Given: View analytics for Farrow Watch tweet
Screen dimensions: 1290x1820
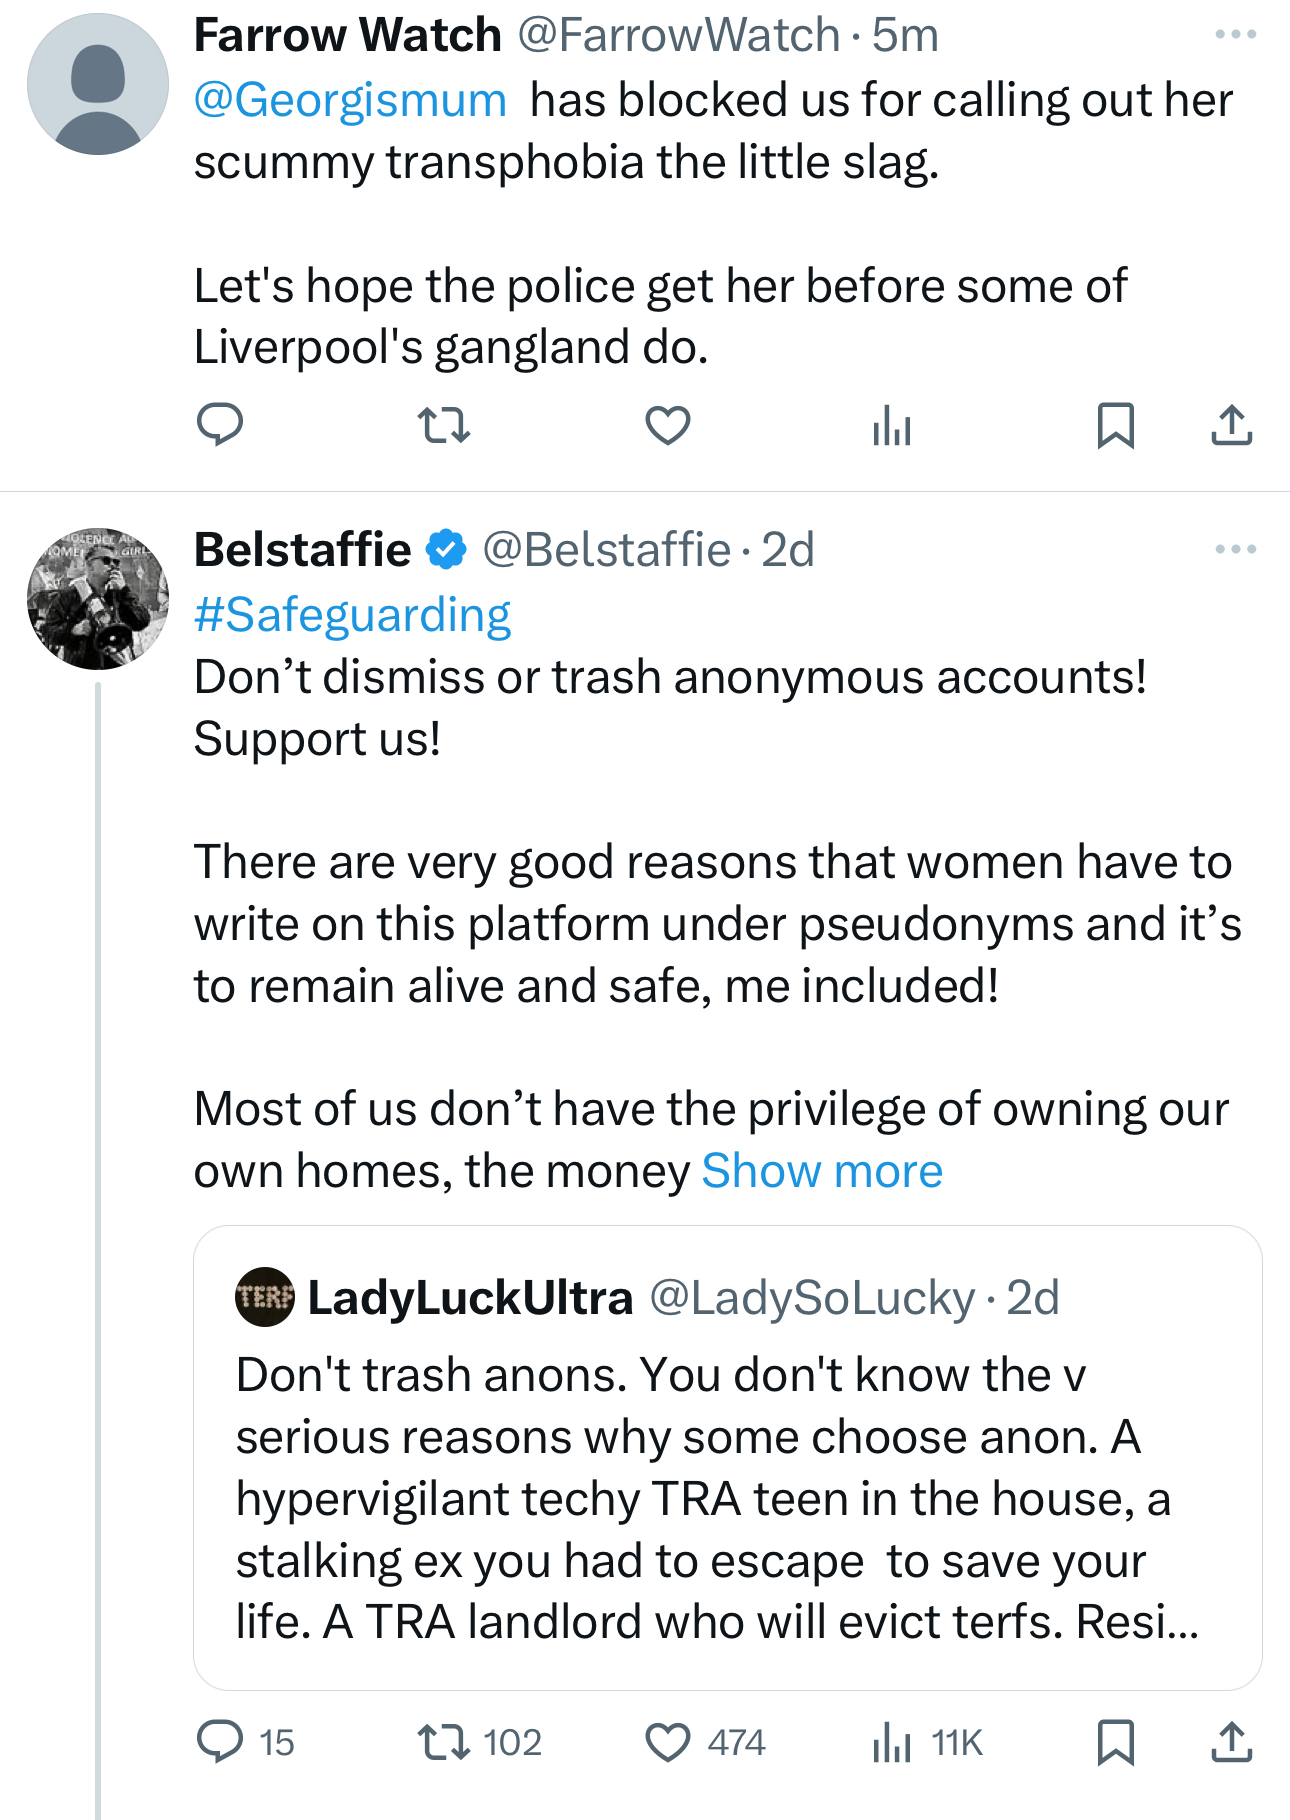Looking at the screenshot, I should [x=891, y=427].
